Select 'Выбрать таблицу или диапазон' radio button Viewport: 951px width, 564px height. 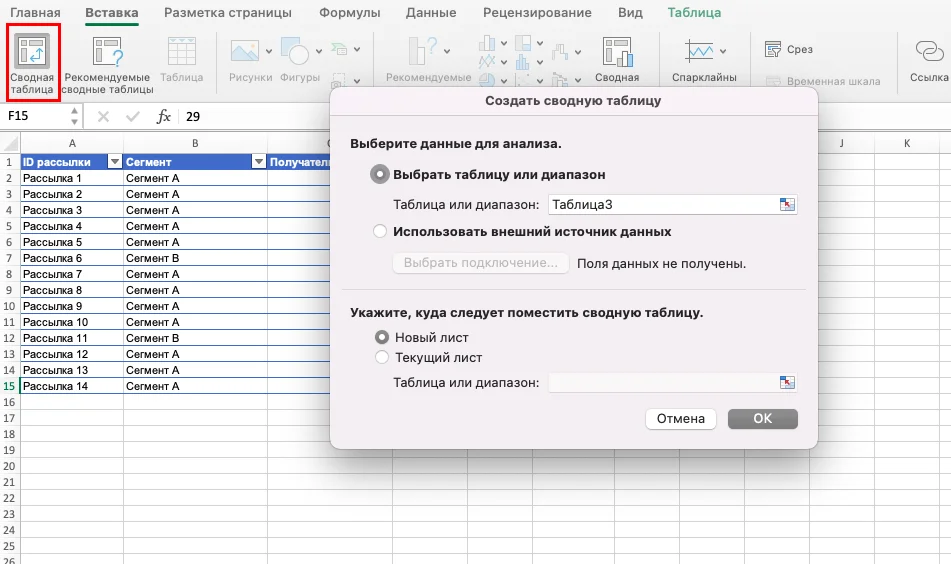379,174
